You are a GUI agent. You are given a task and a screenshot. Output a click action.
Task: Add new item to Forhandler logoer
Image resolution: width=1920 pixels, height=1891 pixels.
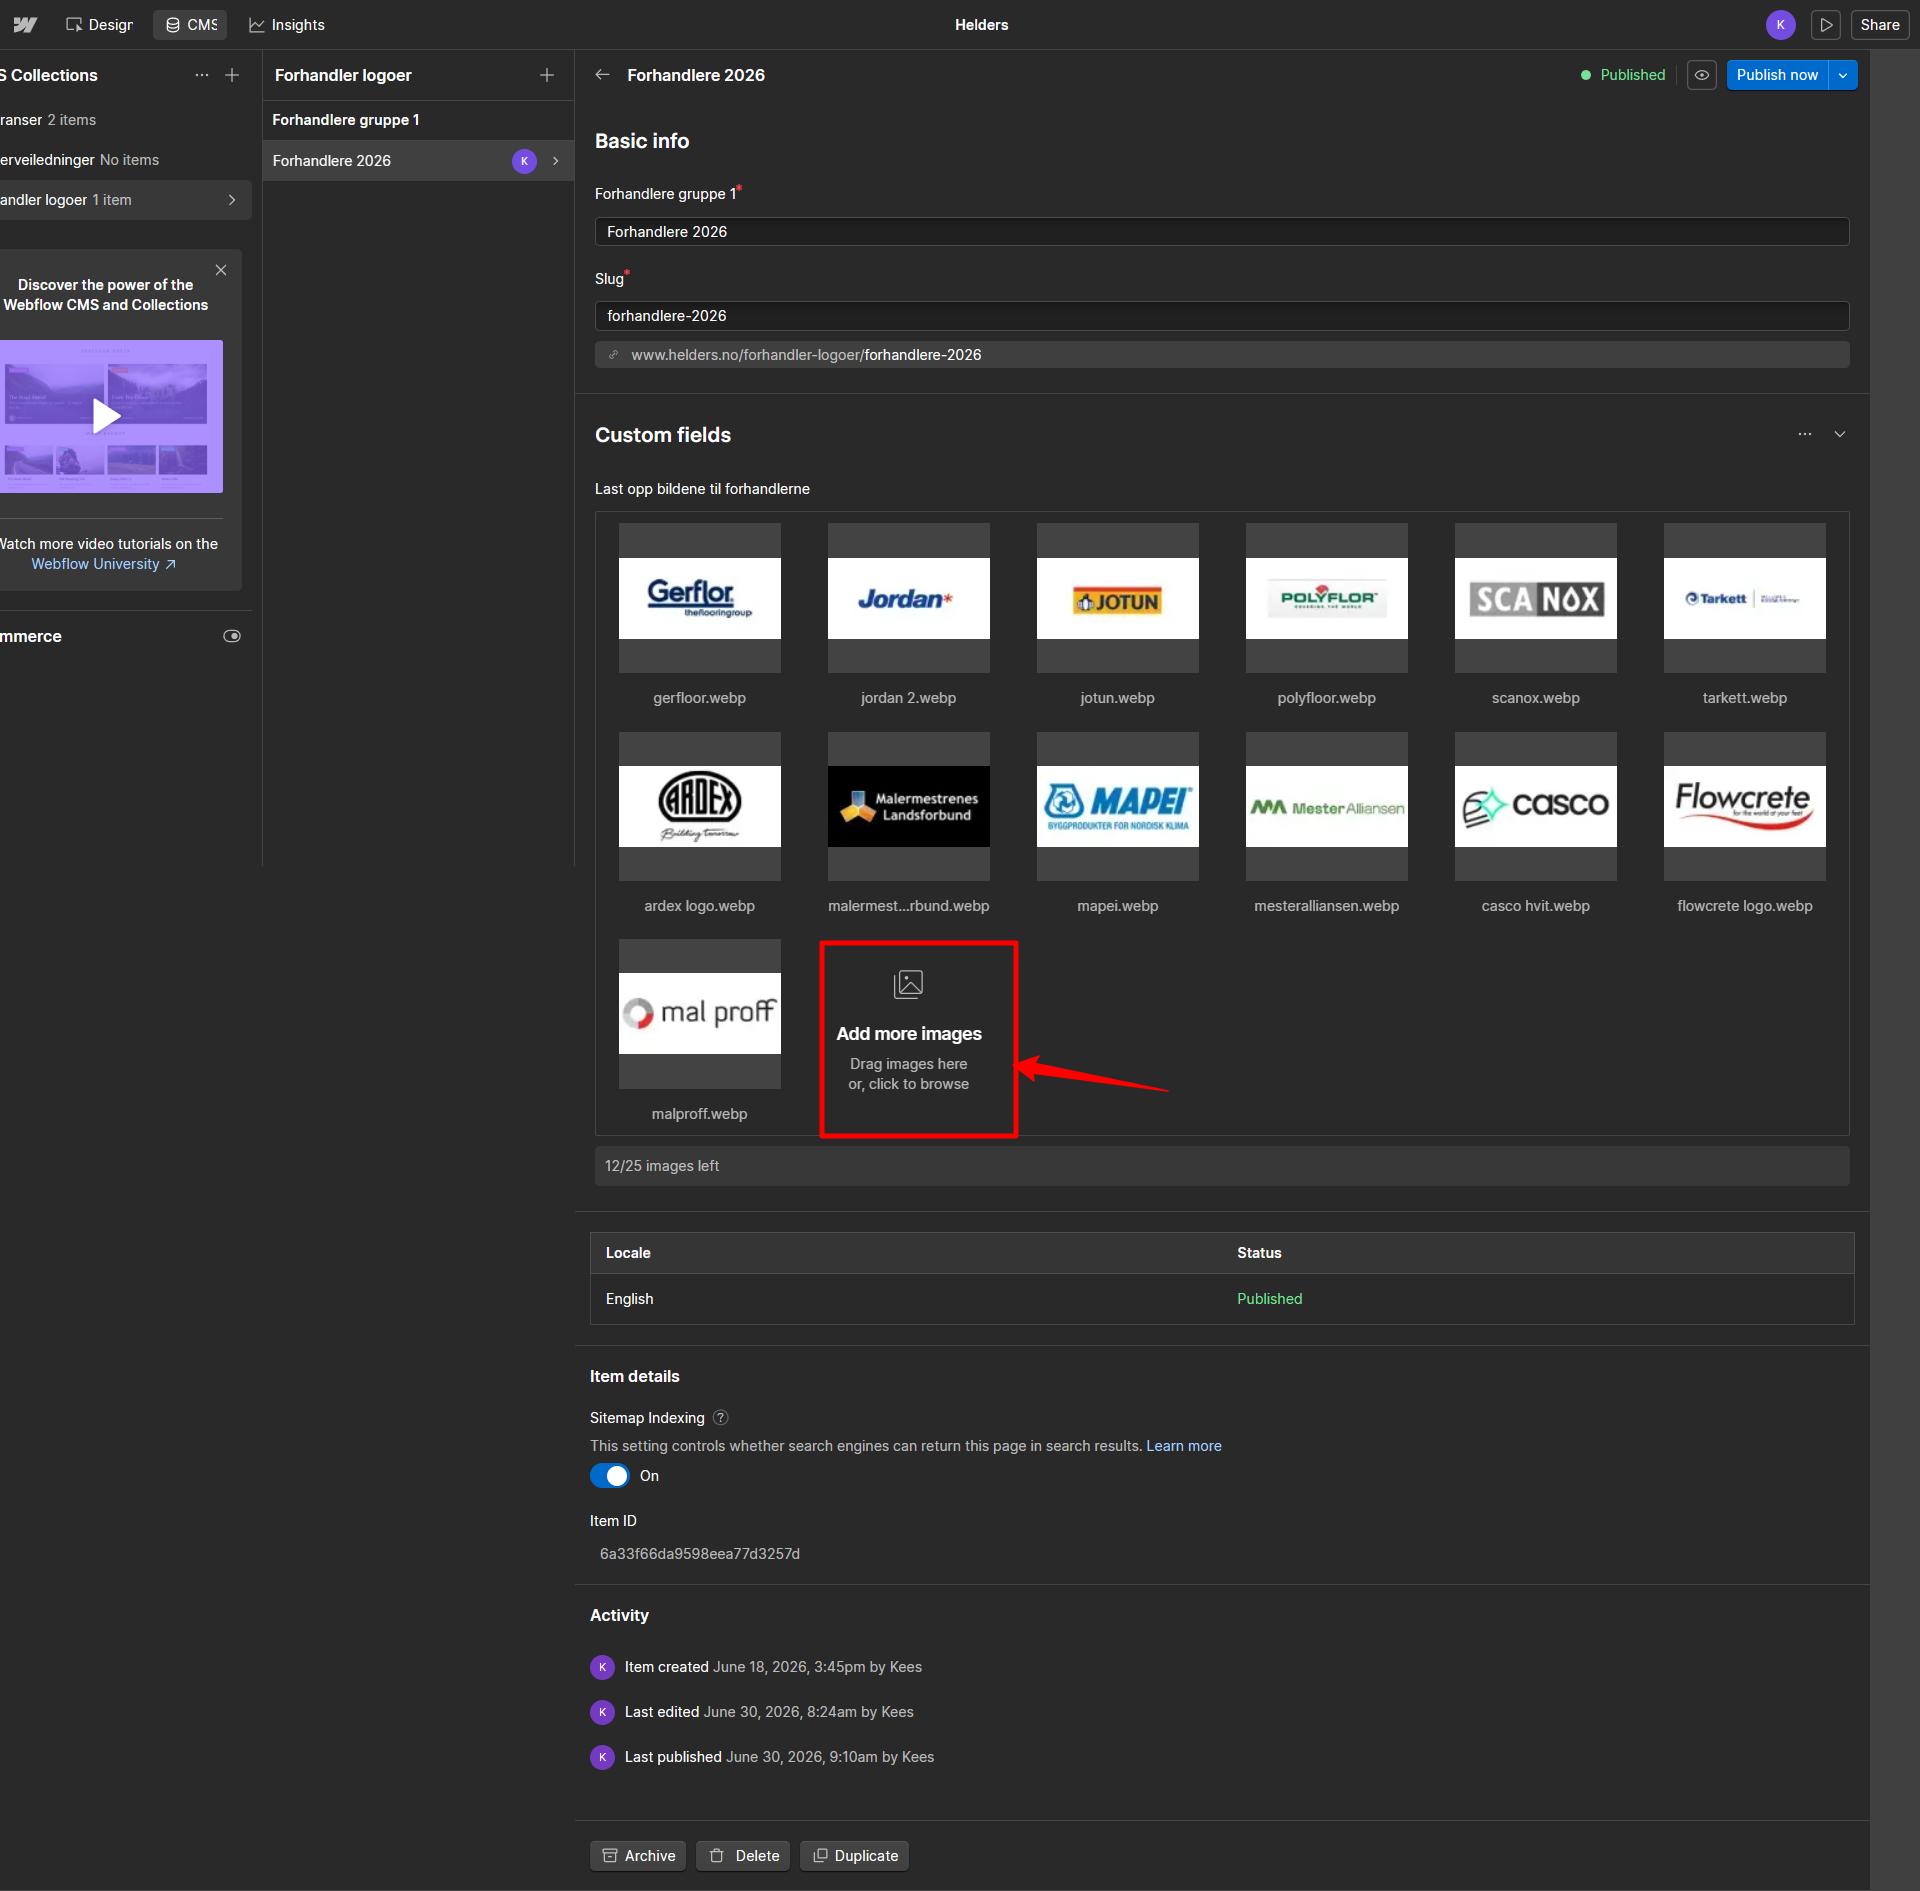[x=547, y=75]
